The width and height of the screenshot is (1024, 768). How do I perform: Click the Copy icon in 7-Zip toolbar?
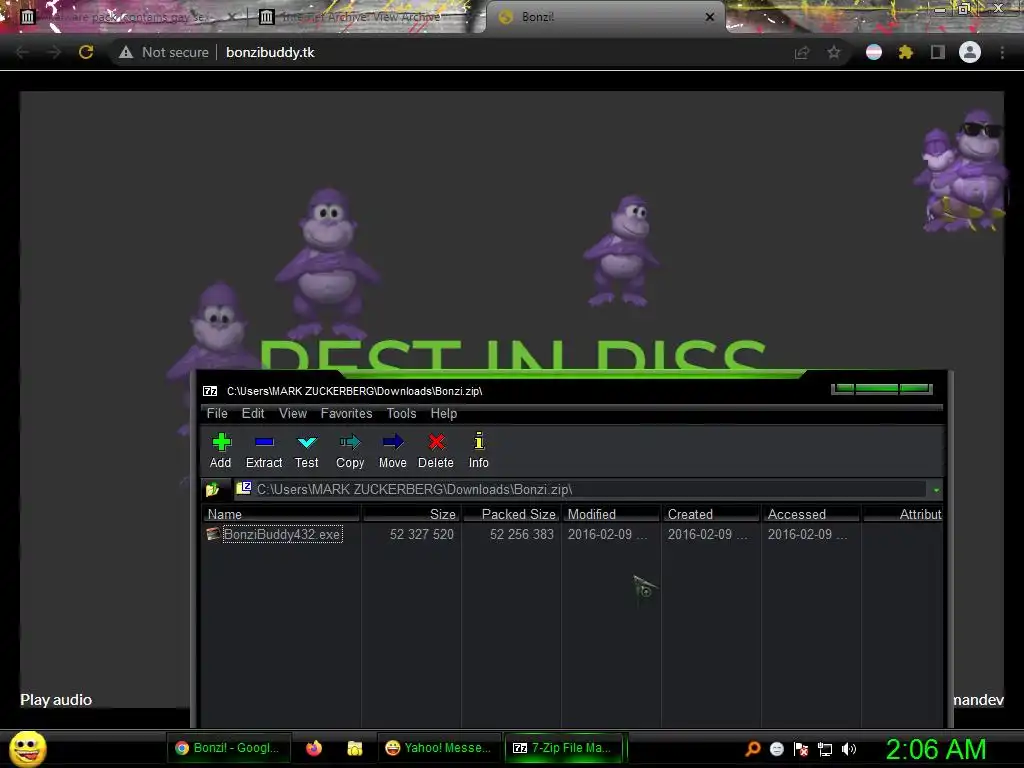(350, 450)
